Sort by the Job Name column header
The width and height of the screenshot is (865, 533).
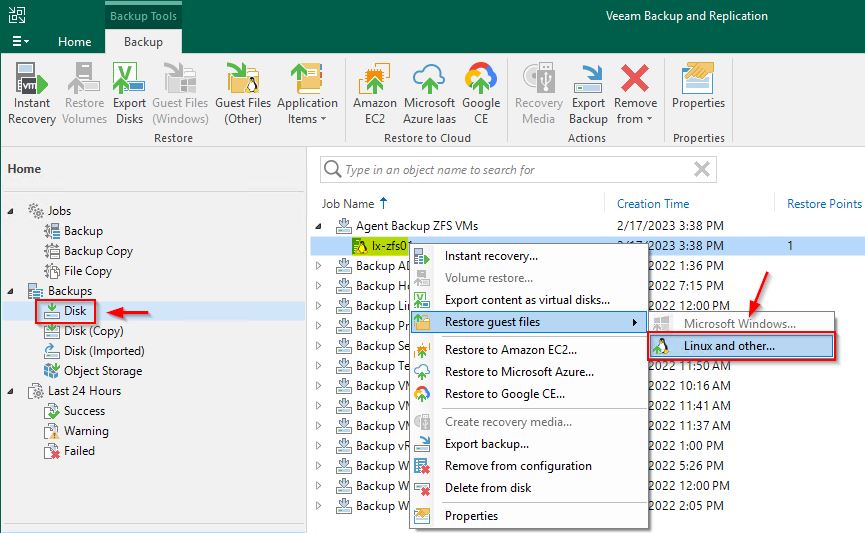click(x=348, y=204)
